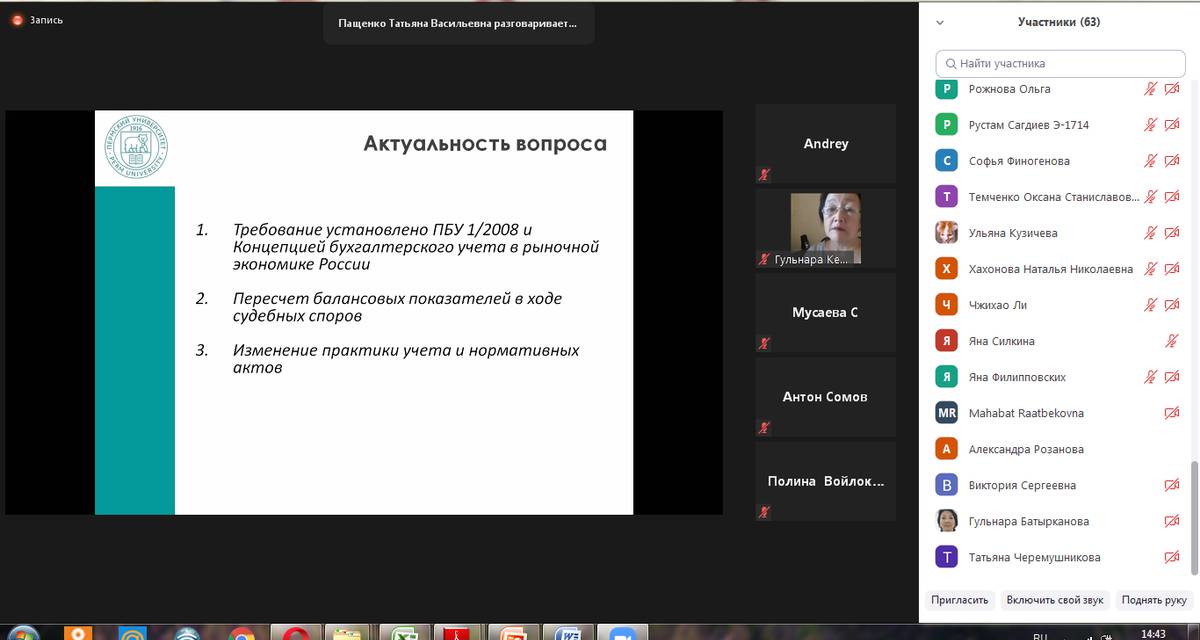Screen dimensions: 1200x640
Task: Select participant Александра Розанова in list
Action: point(1025,449)
